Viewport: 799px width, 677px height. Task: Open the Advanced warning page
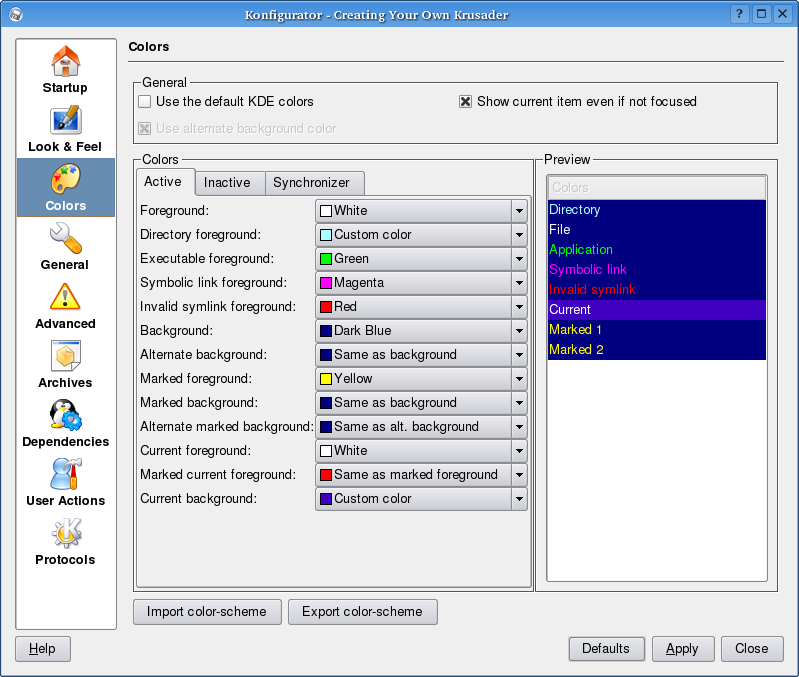tap(65, 306)
